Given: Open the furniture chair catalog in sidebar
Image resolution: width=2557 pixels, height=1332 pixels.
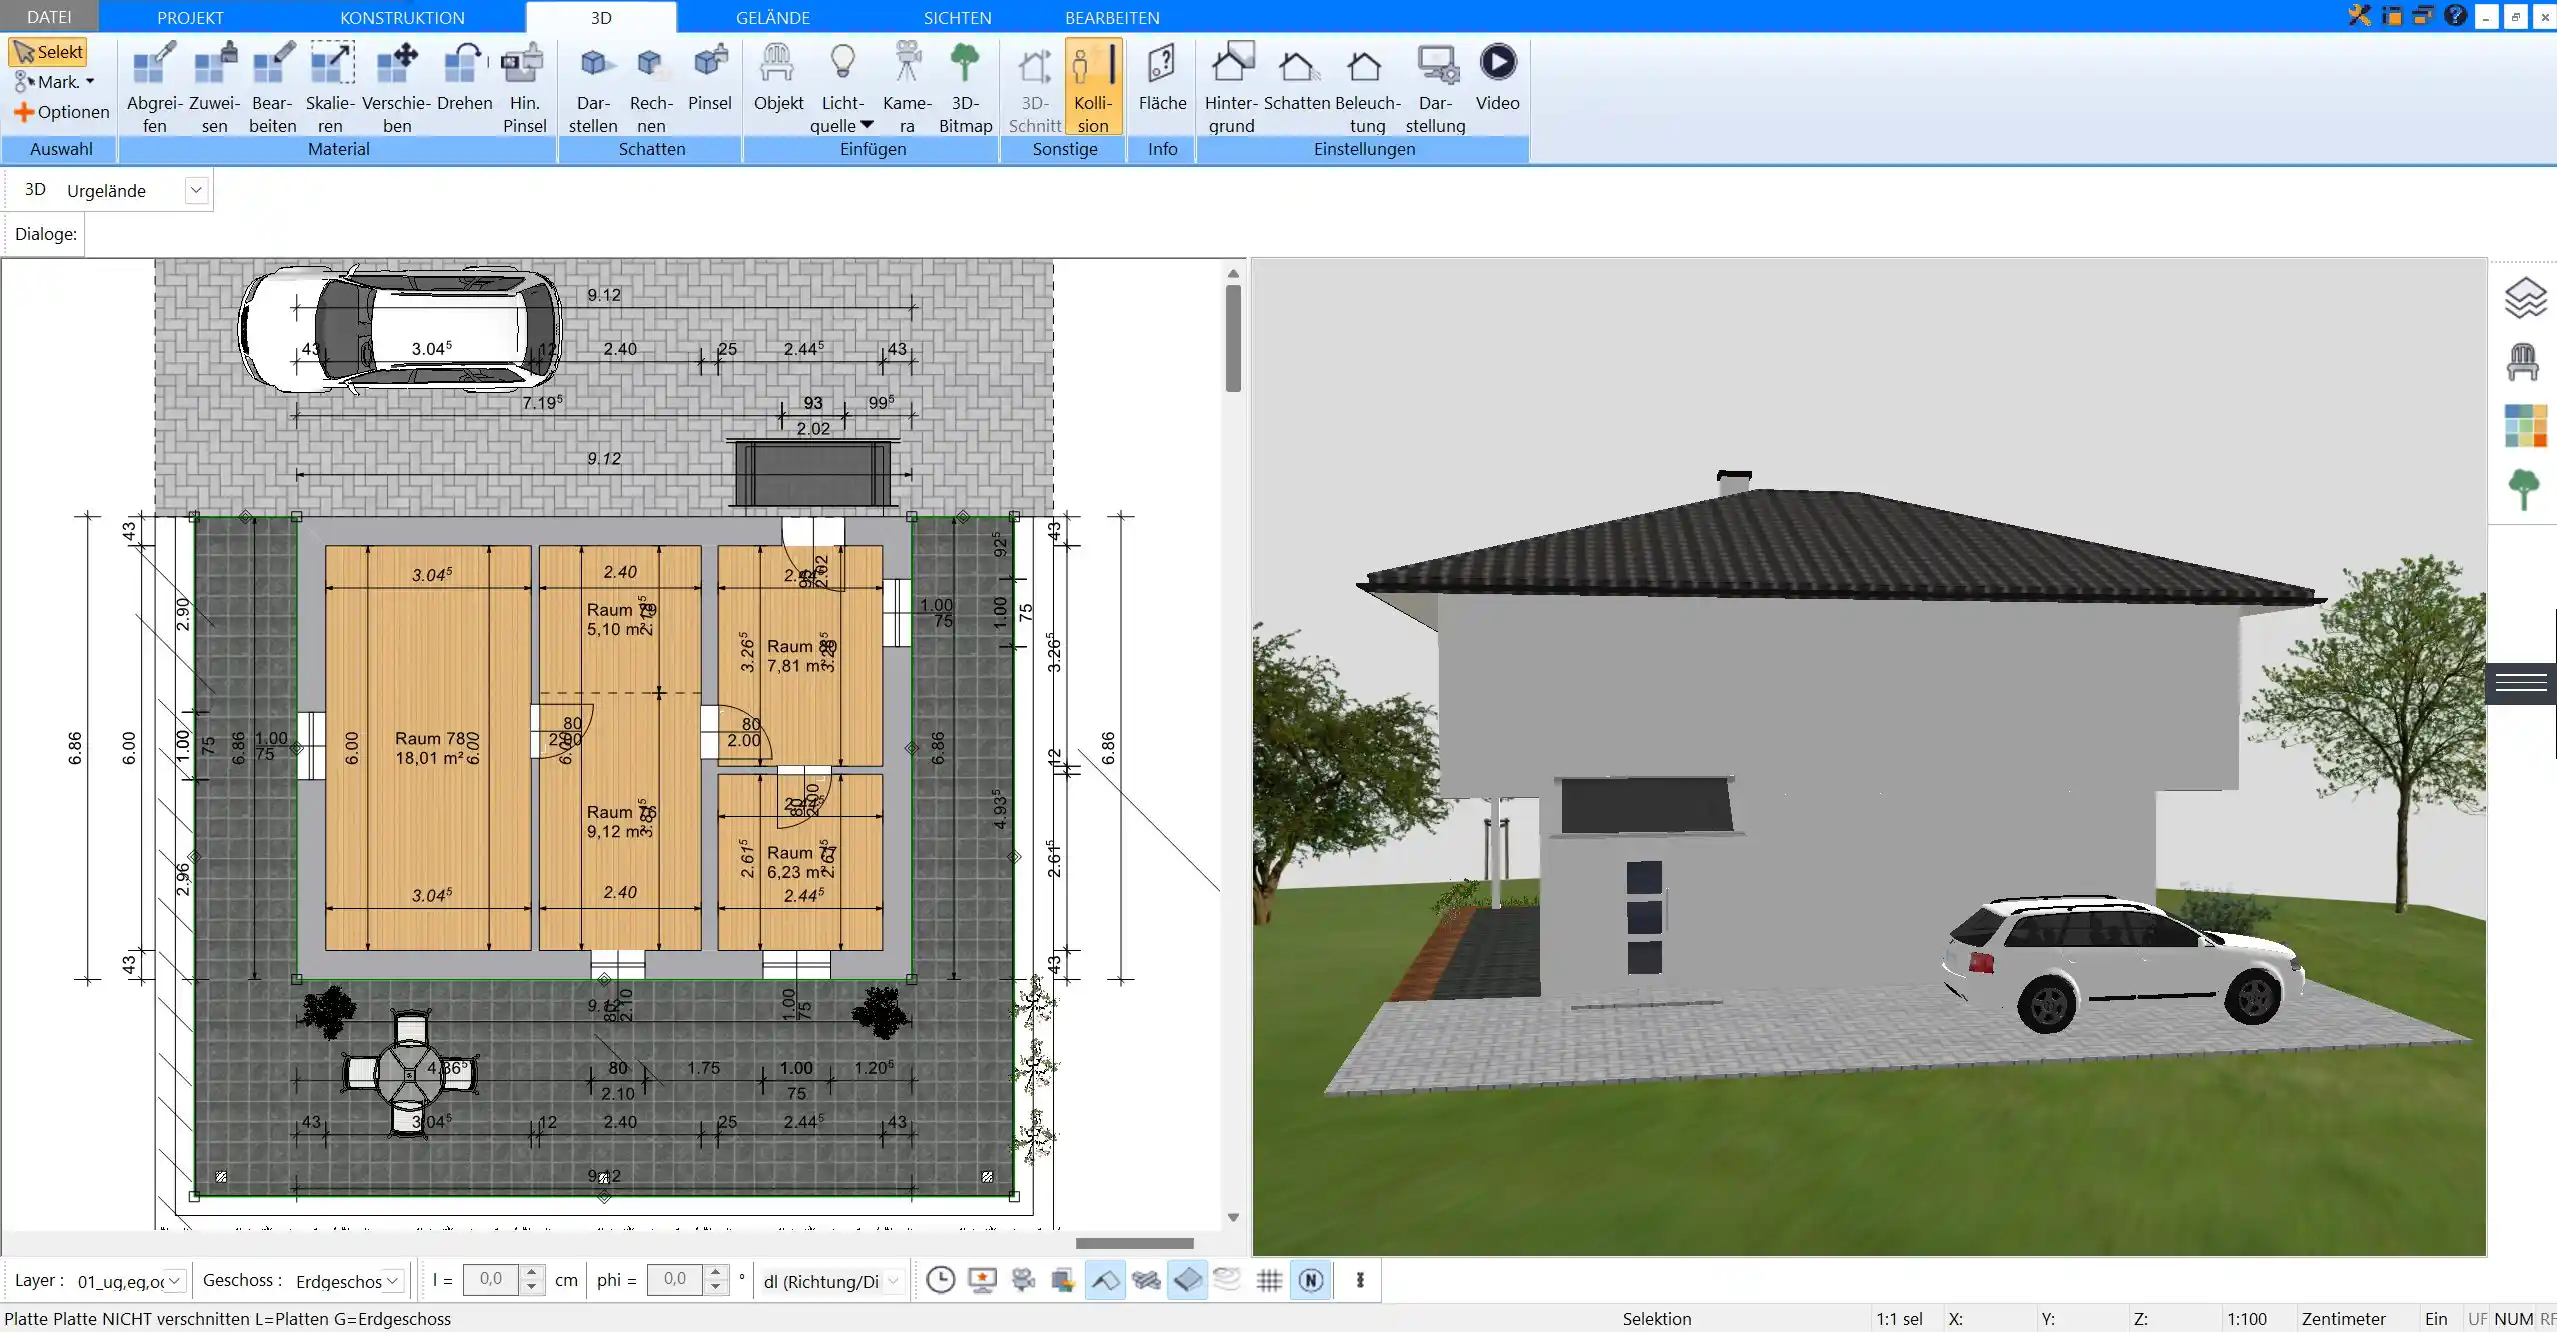Looking at the screenshot, I should [2523, 361].
